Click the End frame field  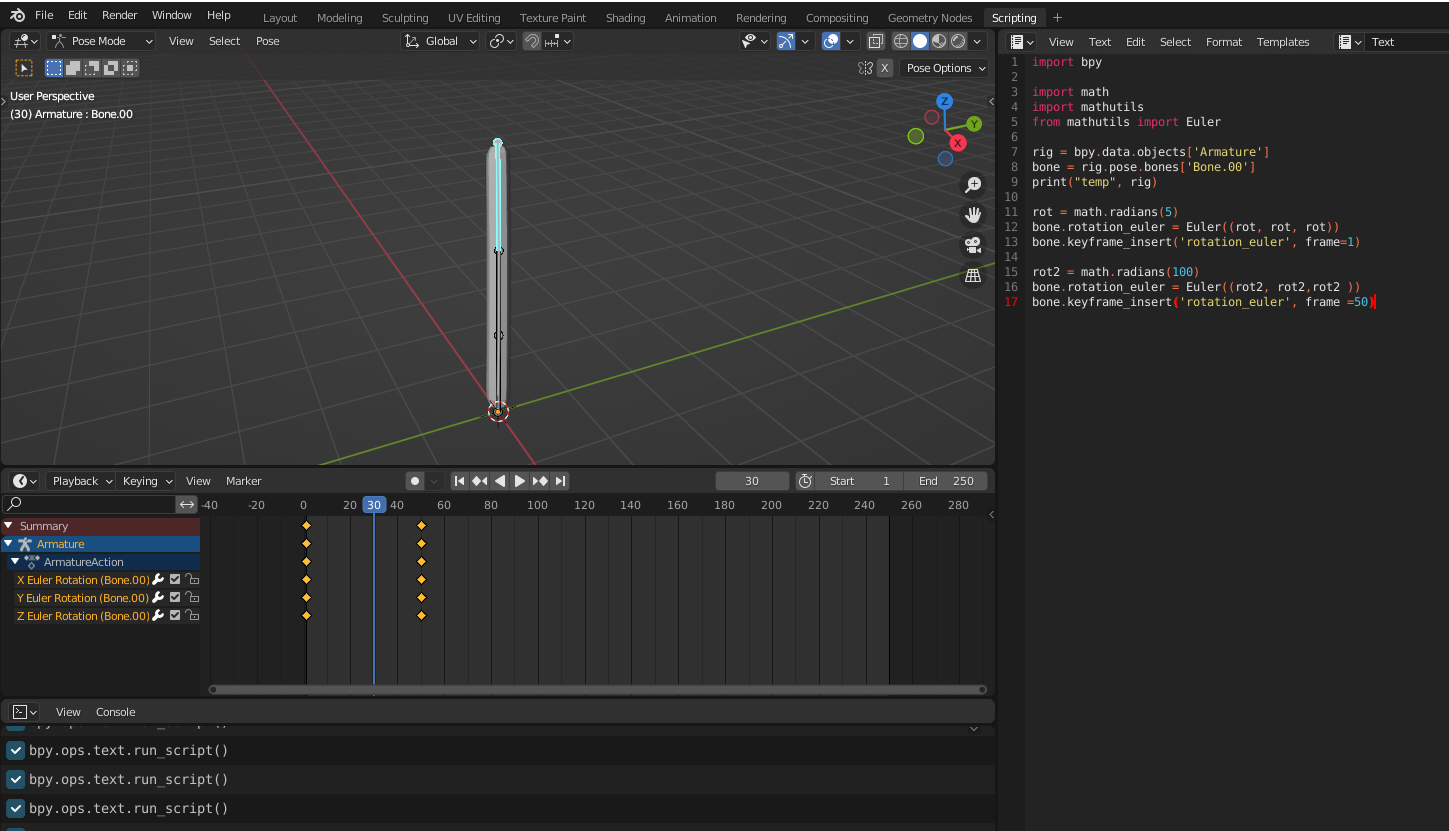tap(946, 481)
